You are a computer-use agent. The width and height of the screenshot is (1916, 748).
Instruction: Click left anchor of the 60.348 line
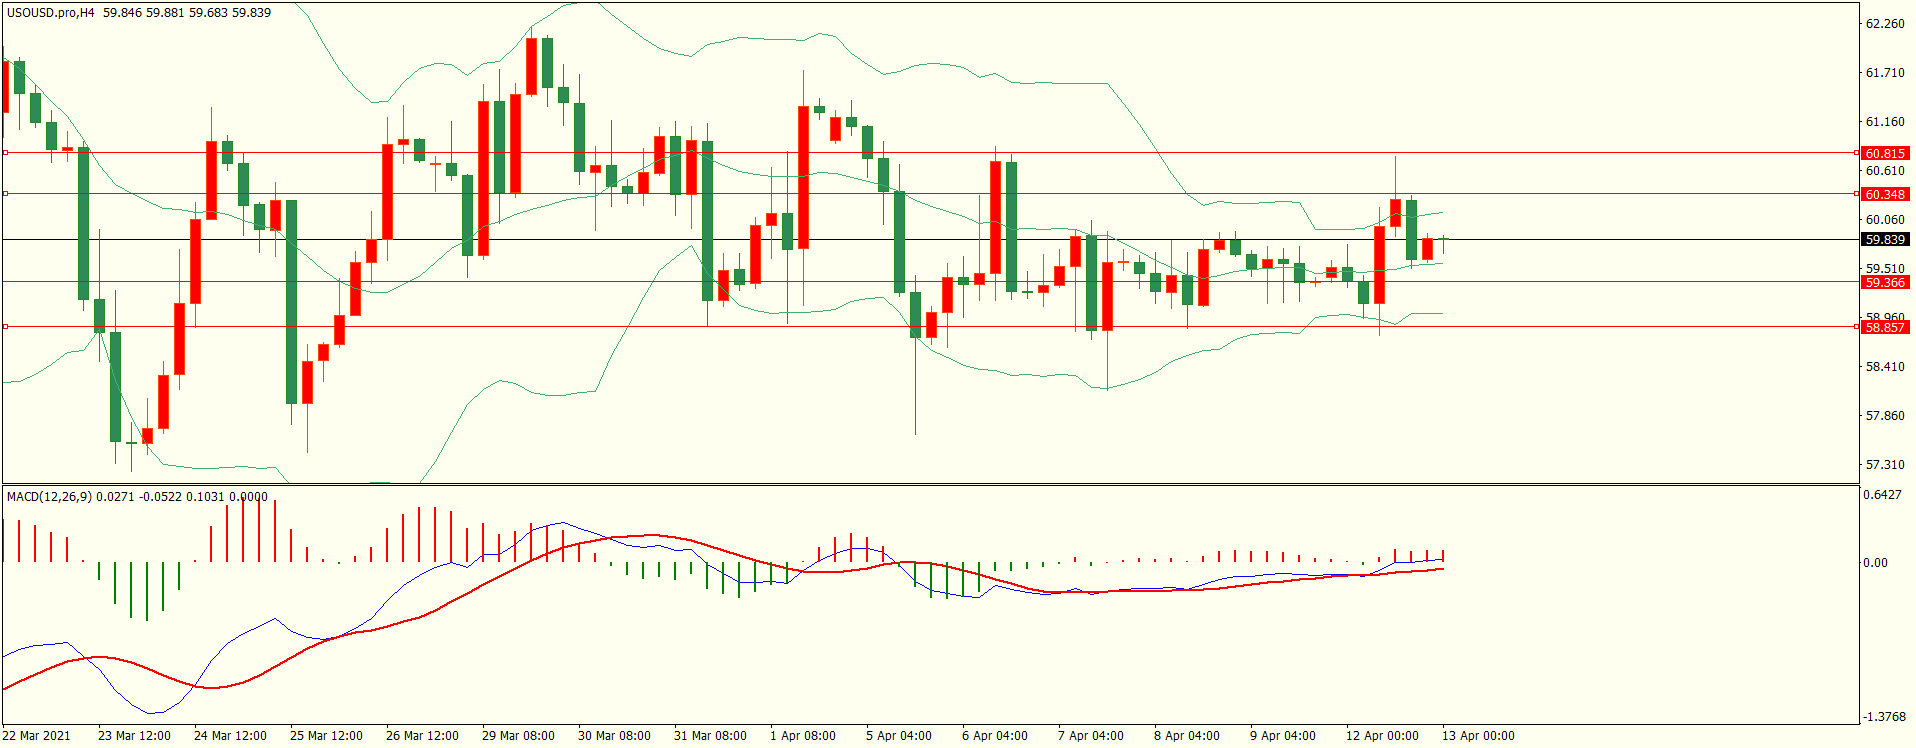(x=6, y=193)
